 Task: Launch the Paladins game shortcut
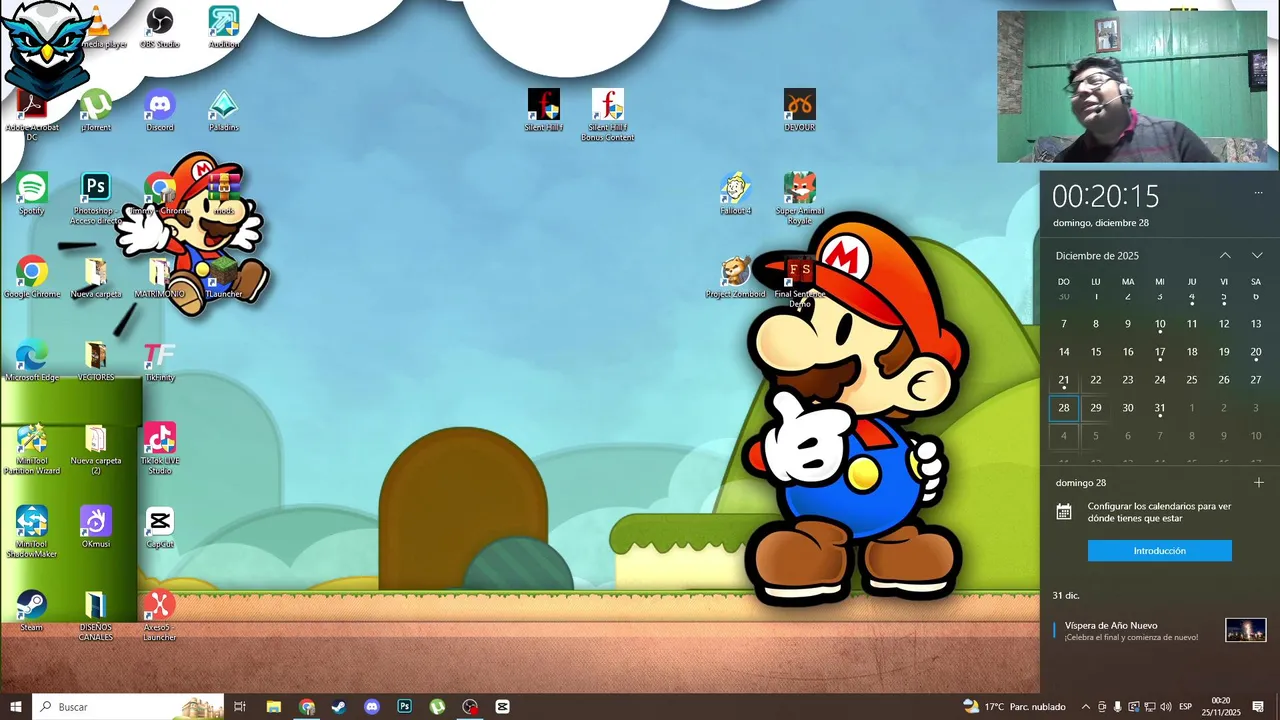pyautogui.click(x=224, y=110)
